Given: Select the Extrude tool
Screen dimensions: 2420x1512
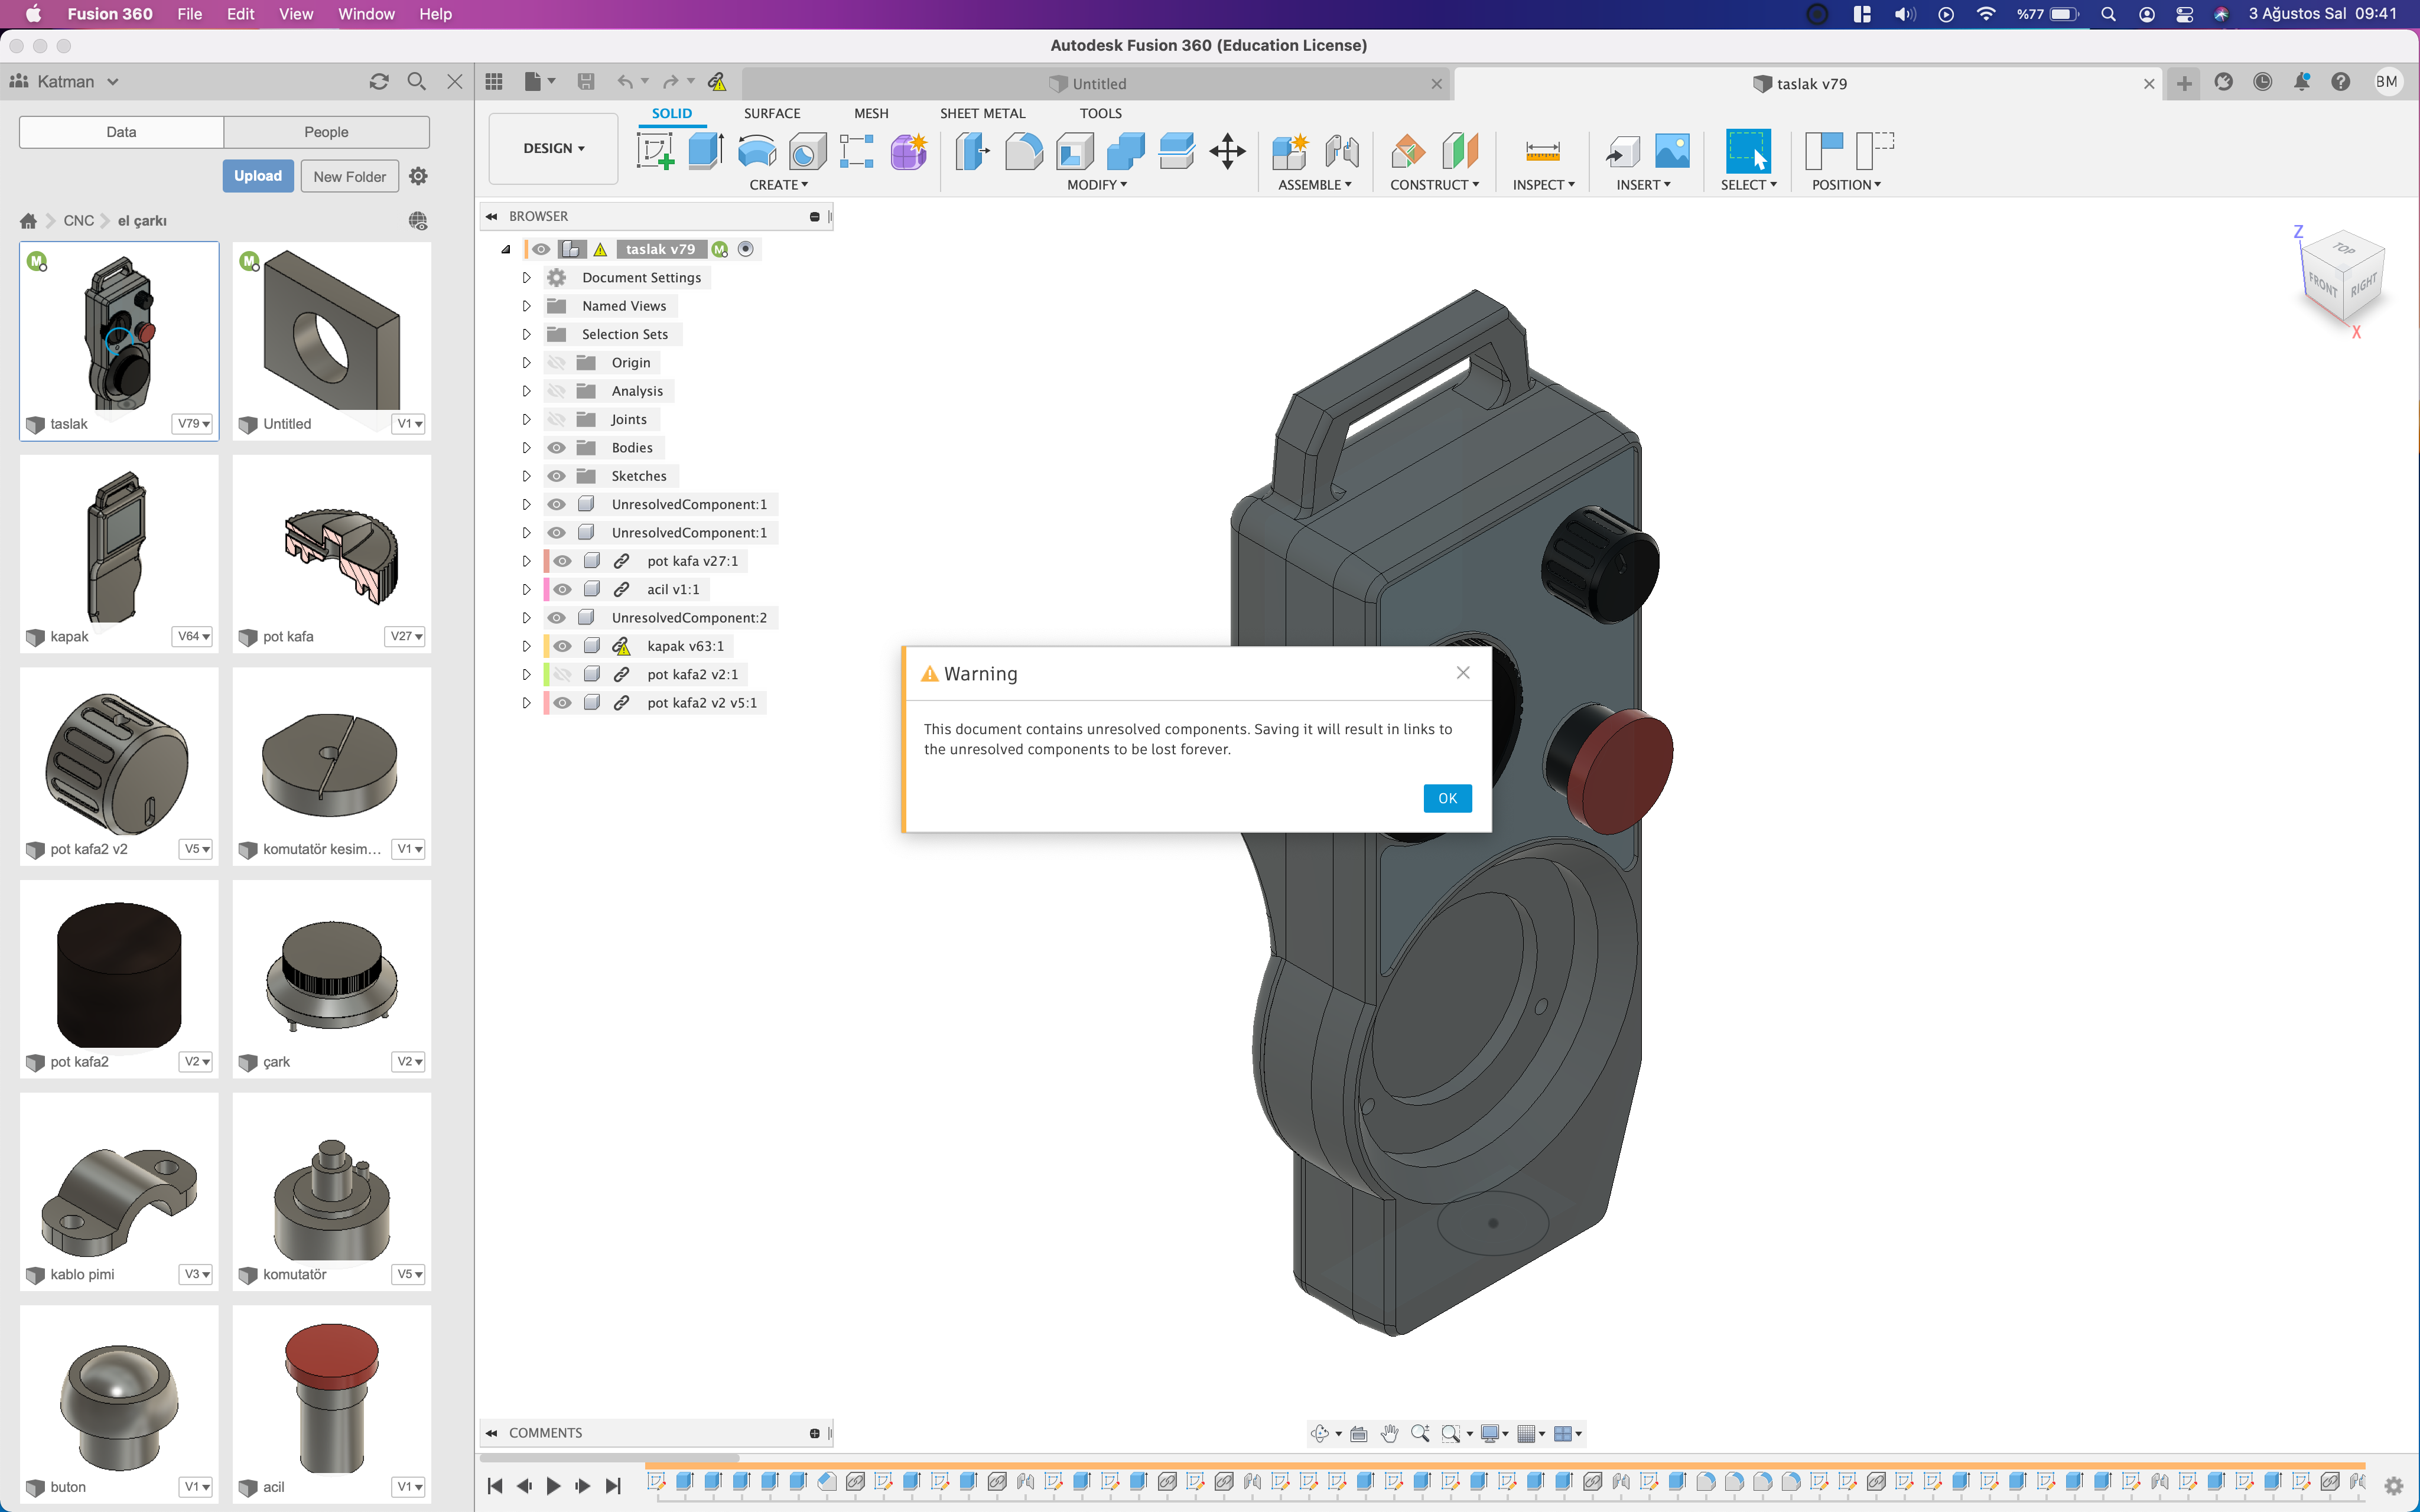Looking at the screenshot, I should click(x=706, y=151).
